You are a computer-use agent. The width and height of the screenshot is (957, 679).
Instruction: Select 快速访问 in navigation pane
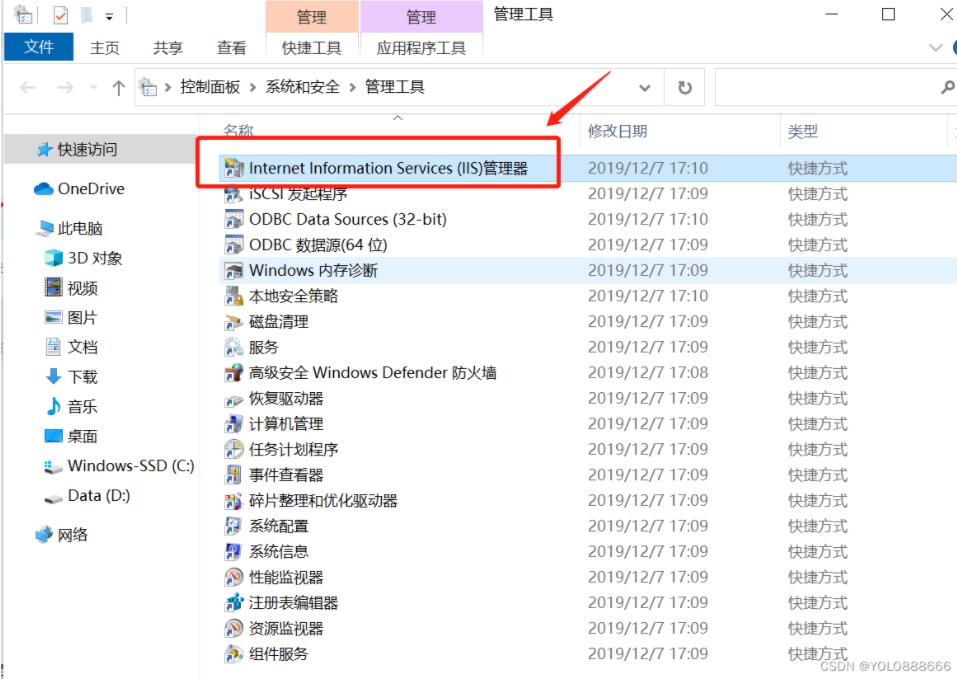tap(87, 149)
